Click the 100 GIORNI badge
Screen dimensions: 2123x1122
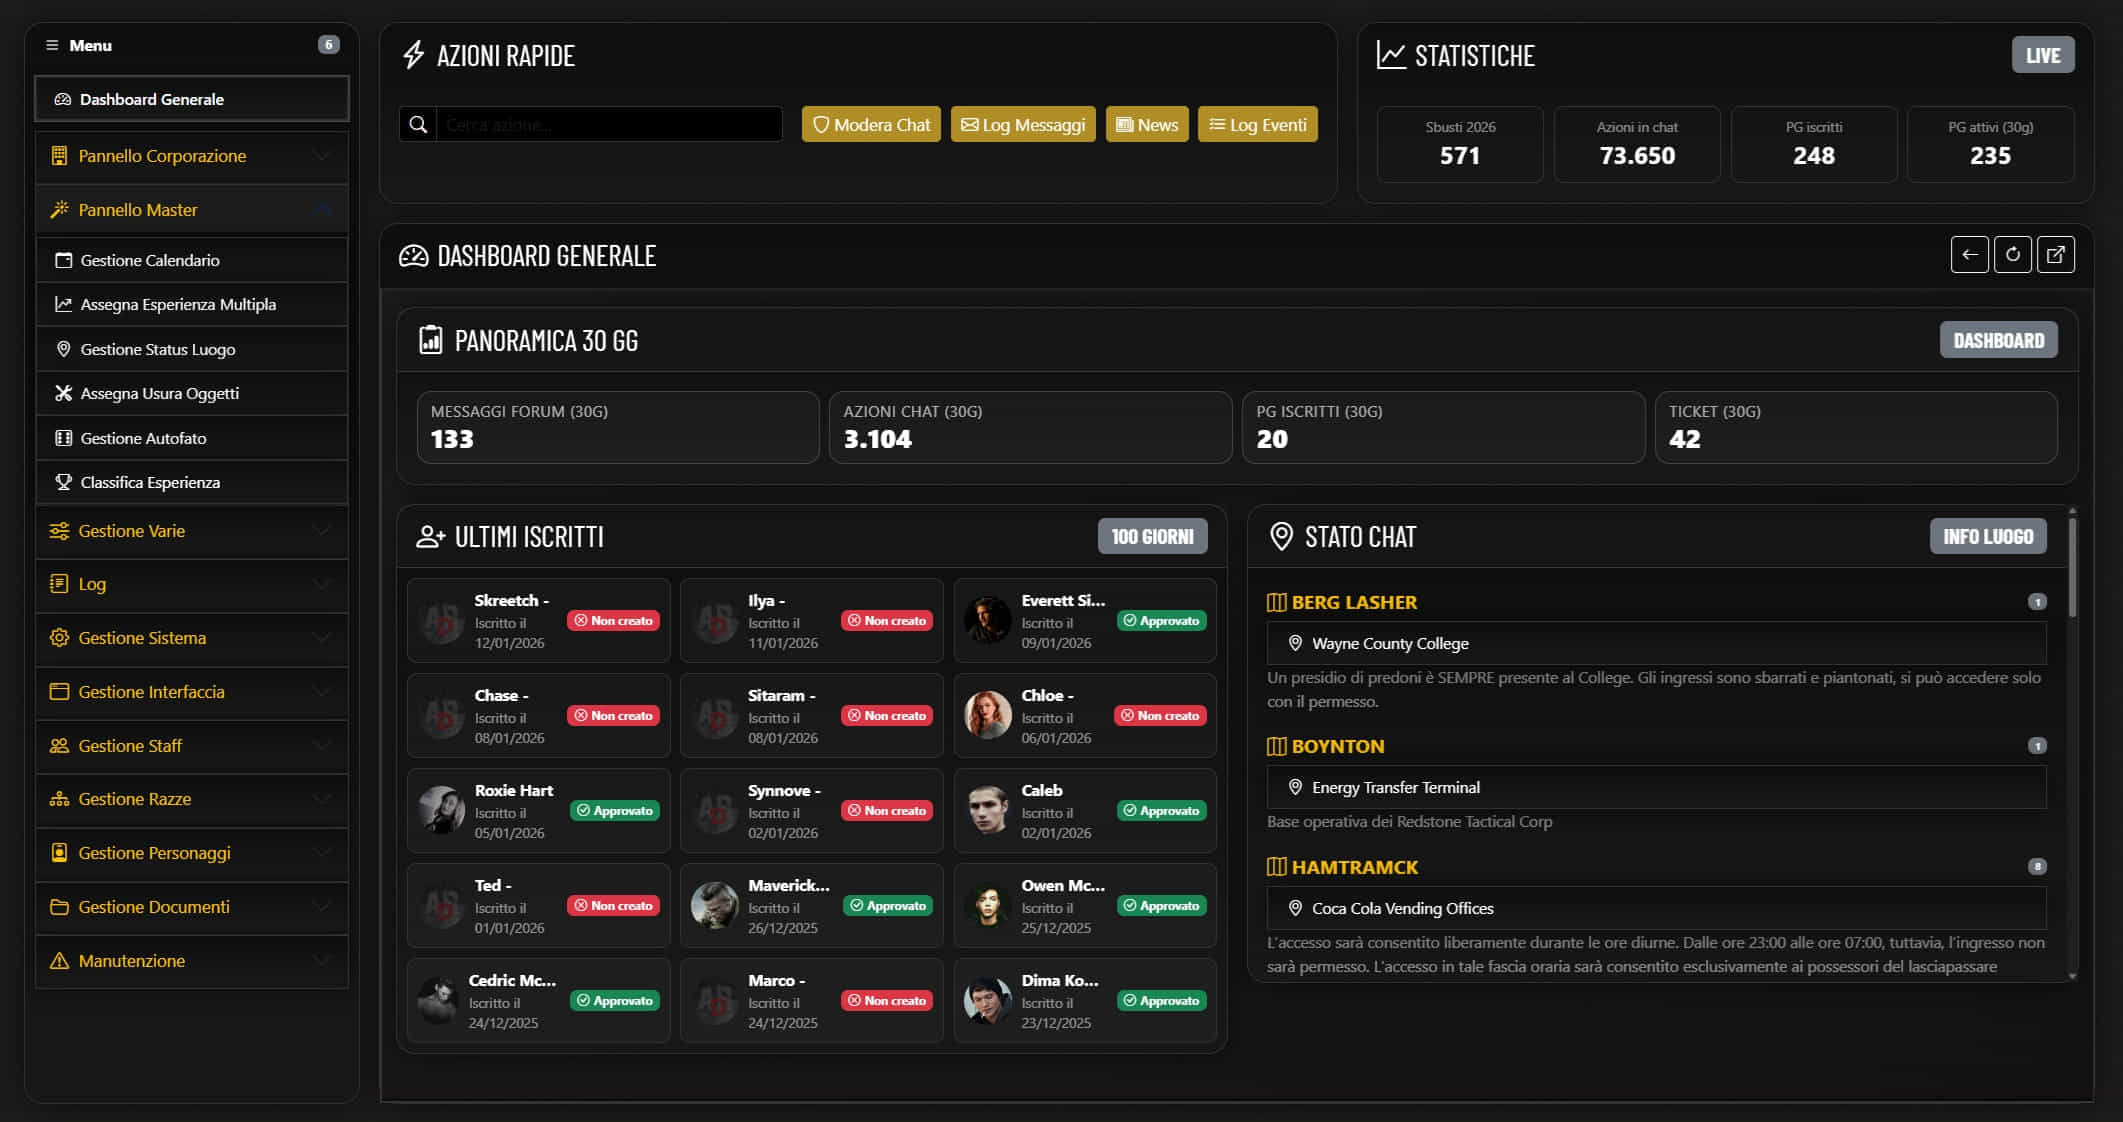tap(1152, 537)
